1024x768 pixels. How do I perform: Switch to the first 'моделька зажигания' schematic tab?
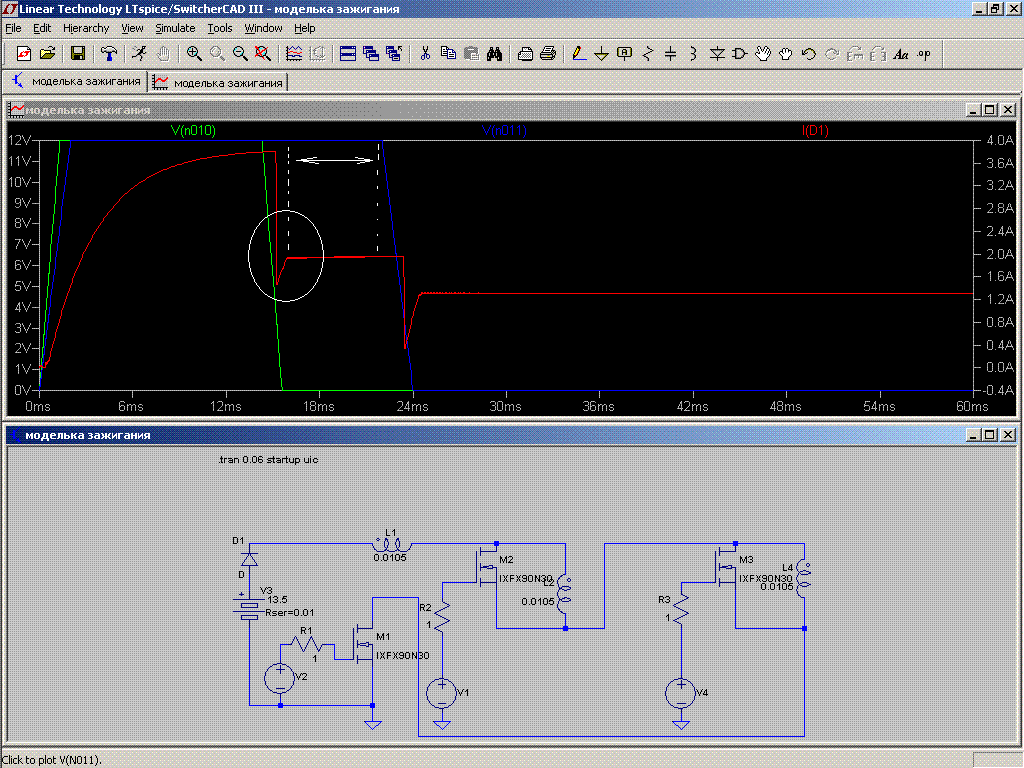(76, 81)
